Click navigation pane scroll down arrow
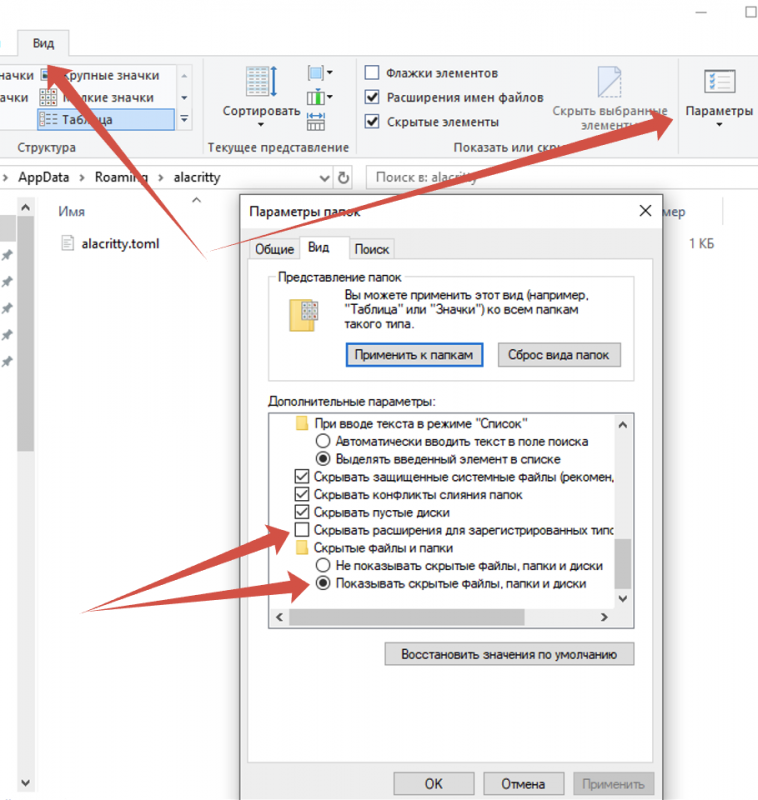The width and height of the screenshot is (758, 800). point(26,783)
